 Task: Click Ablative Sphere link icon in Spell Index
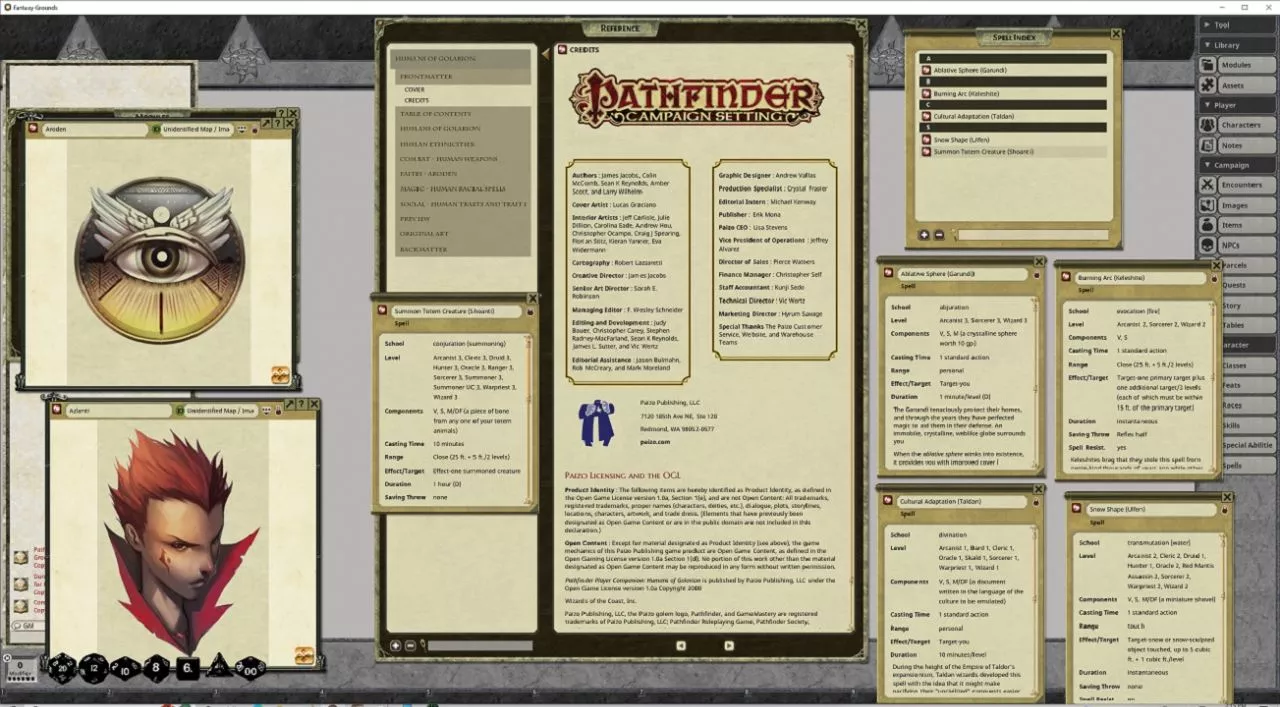tap(926, 70)
